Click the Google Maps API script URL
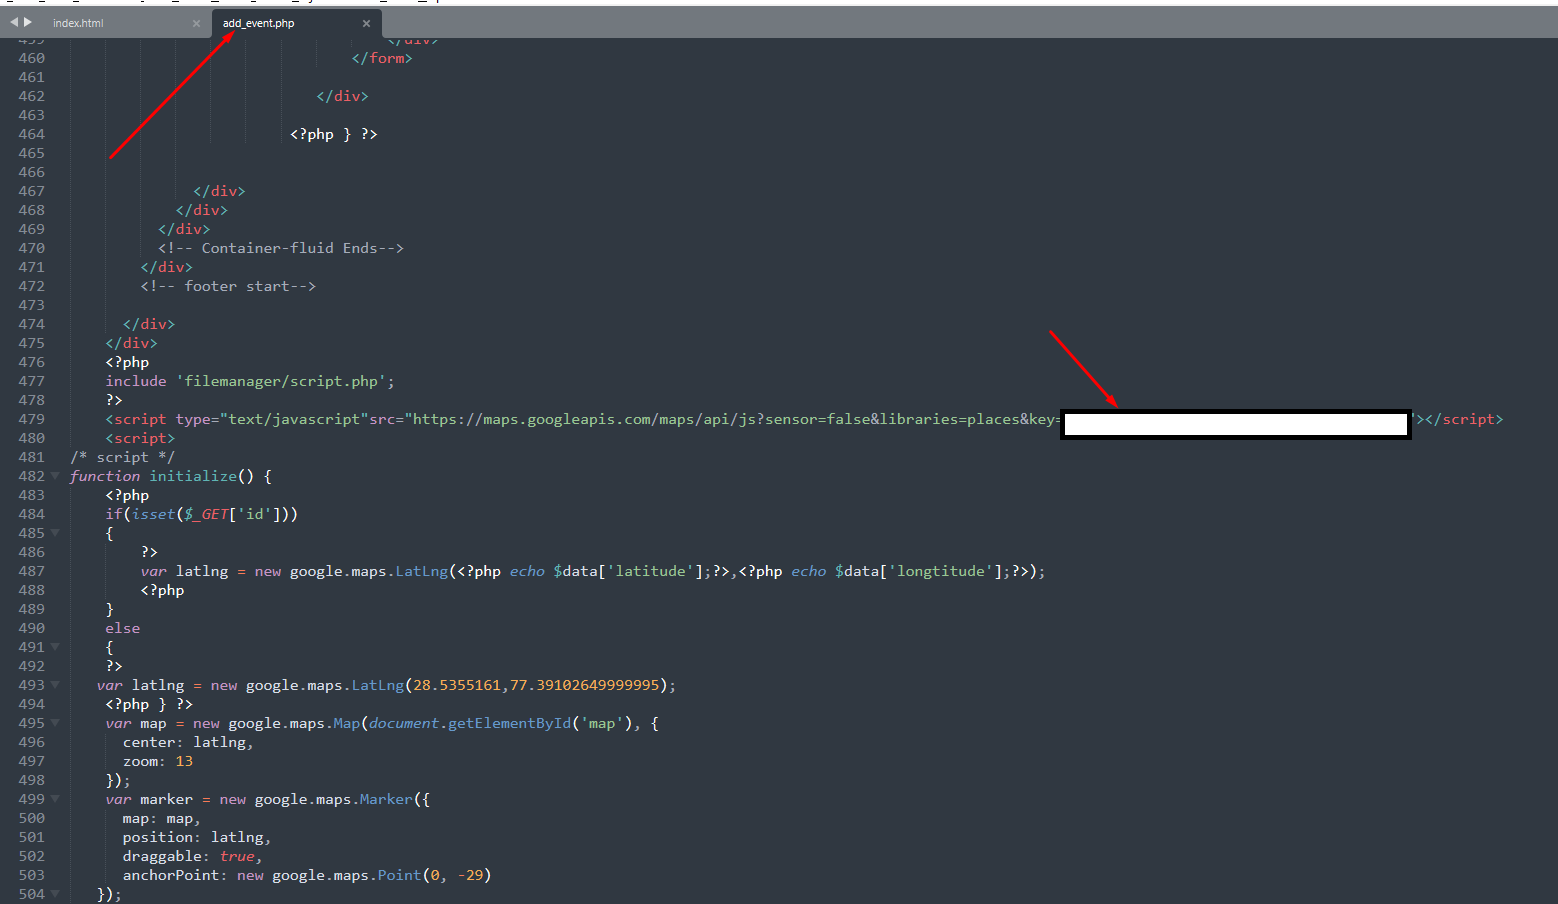The width and height of the screenshot is (1558, 904). point(736,419)
